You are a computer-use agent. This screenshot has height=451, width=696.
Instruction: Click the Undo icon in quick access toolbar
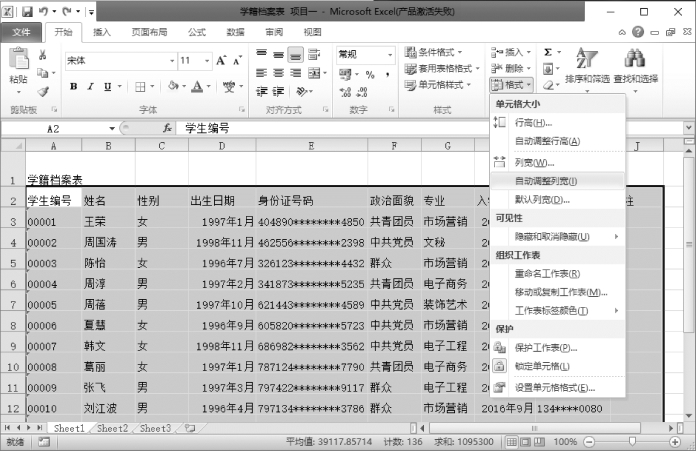point(47,12)
